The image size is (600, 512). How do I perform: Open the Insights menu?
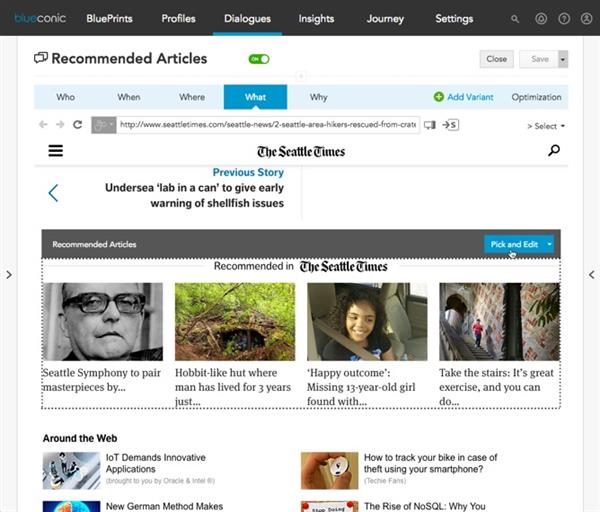pos(316,18)
